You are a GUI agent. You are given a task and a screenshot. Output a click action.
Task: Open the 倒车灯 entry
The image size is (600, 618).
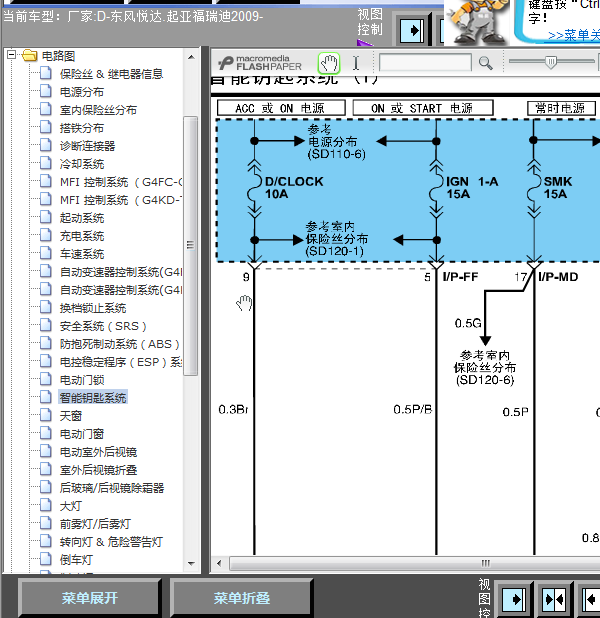(76, 560)
